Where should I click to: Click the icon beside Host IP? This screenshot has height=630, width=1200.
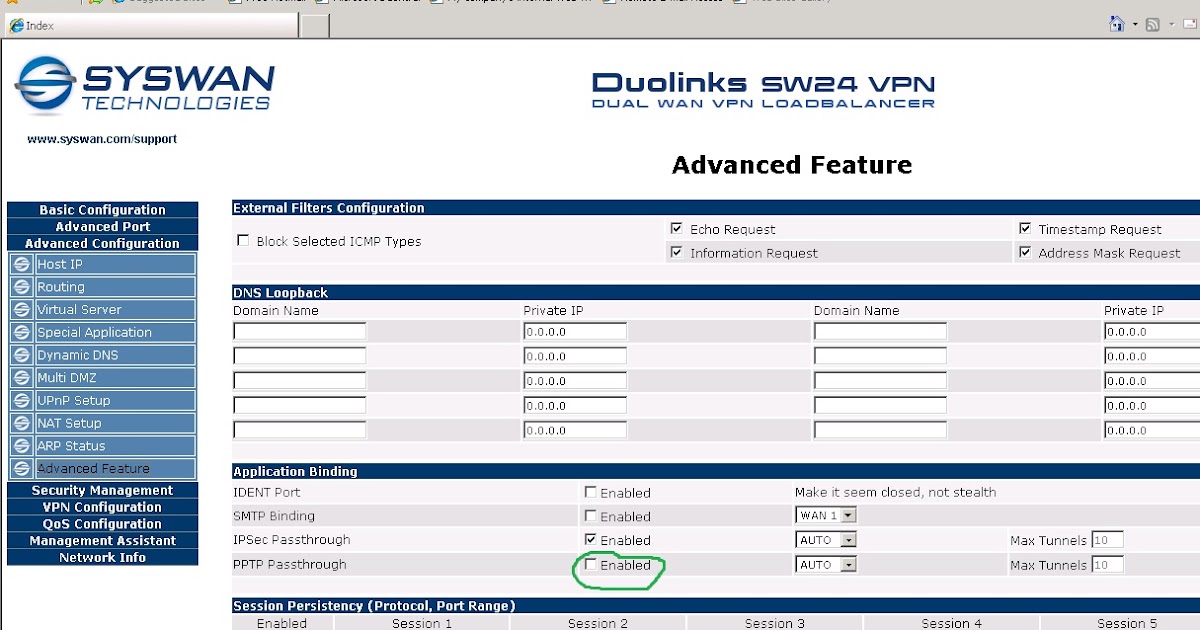[22, 264]
